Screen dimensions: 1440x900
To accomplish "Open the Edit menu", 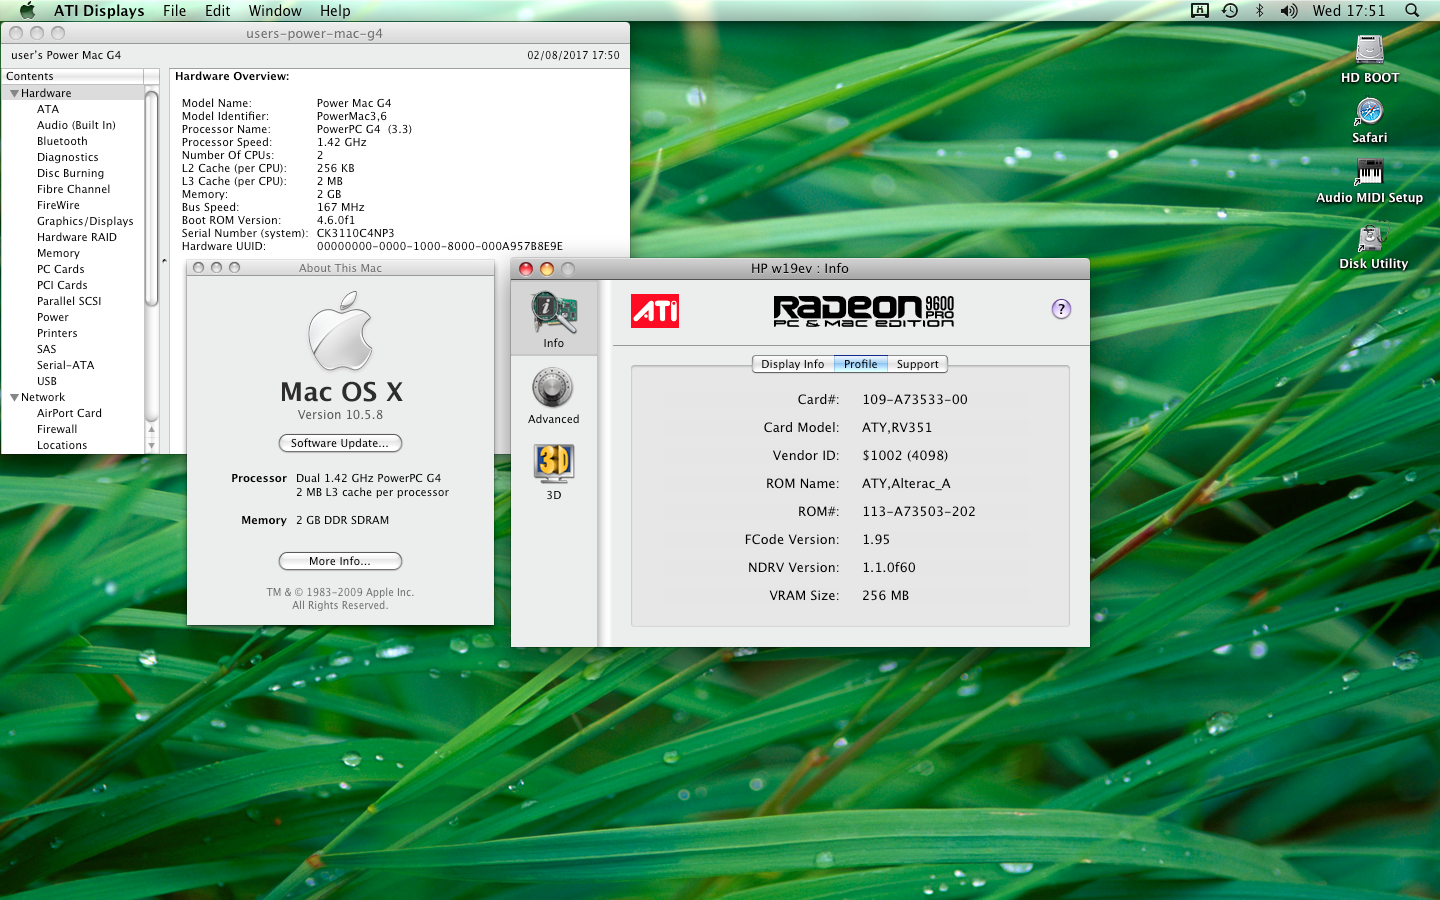I will (x=217, y=10).
